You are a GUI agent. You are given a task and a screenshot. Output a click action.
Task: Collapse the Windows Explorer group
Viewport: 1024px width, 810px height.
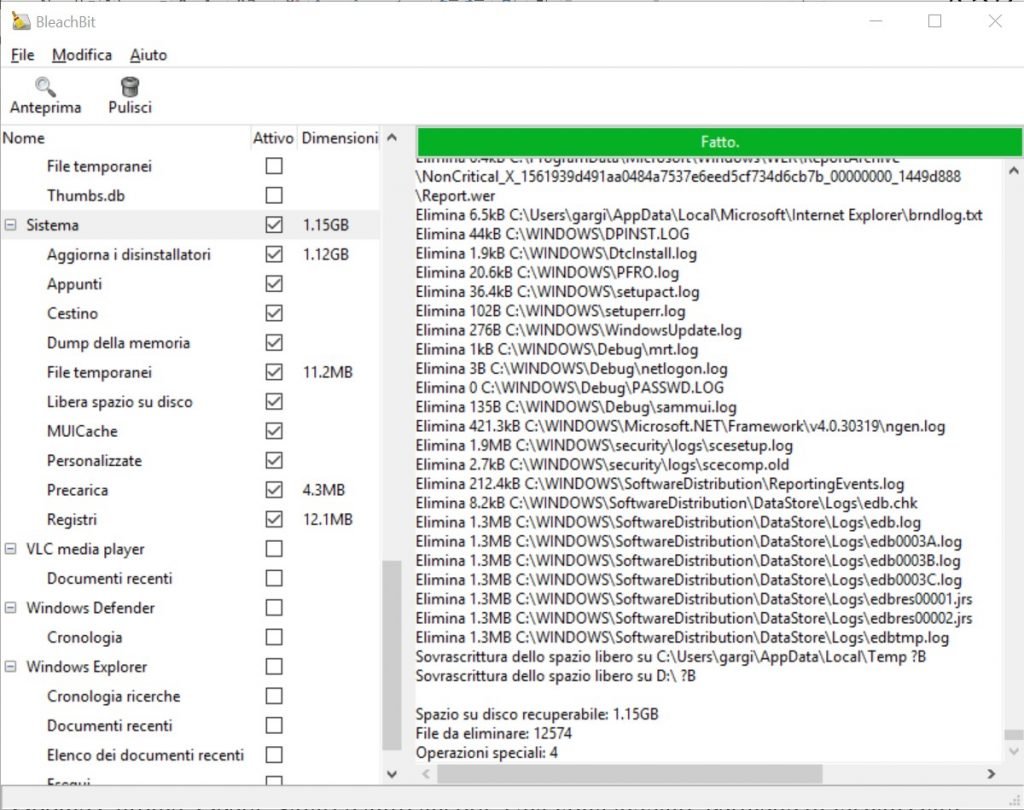(11, 667)
